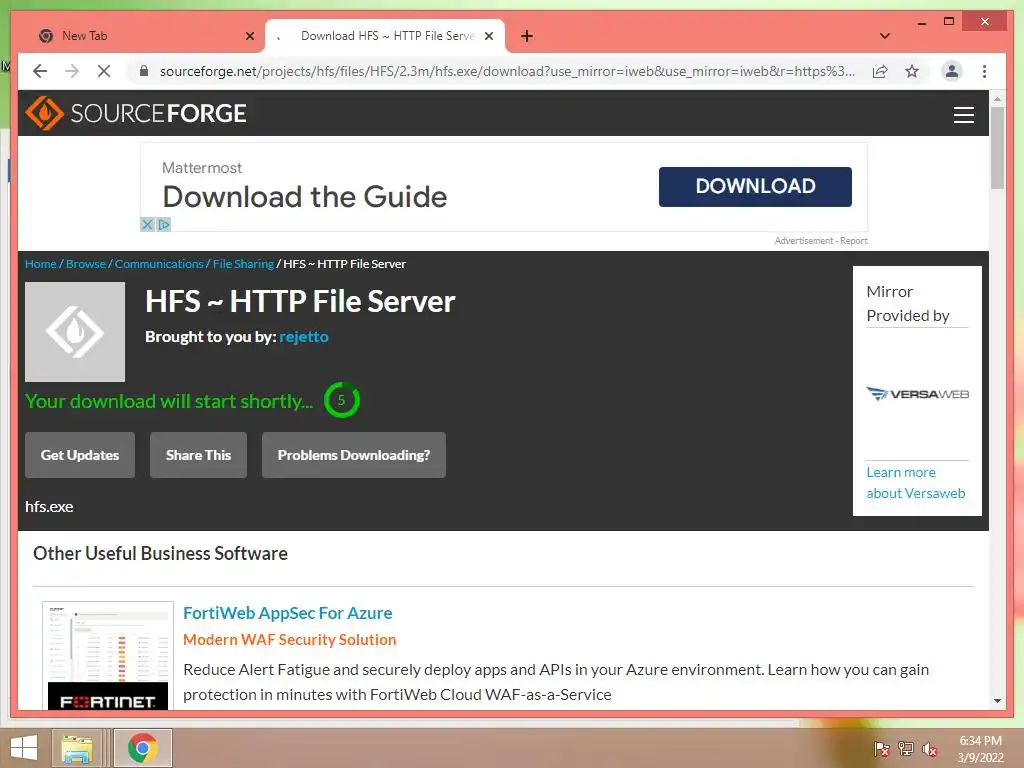
Task: Open the Home breadcrumb link
Action: (40, 264)
